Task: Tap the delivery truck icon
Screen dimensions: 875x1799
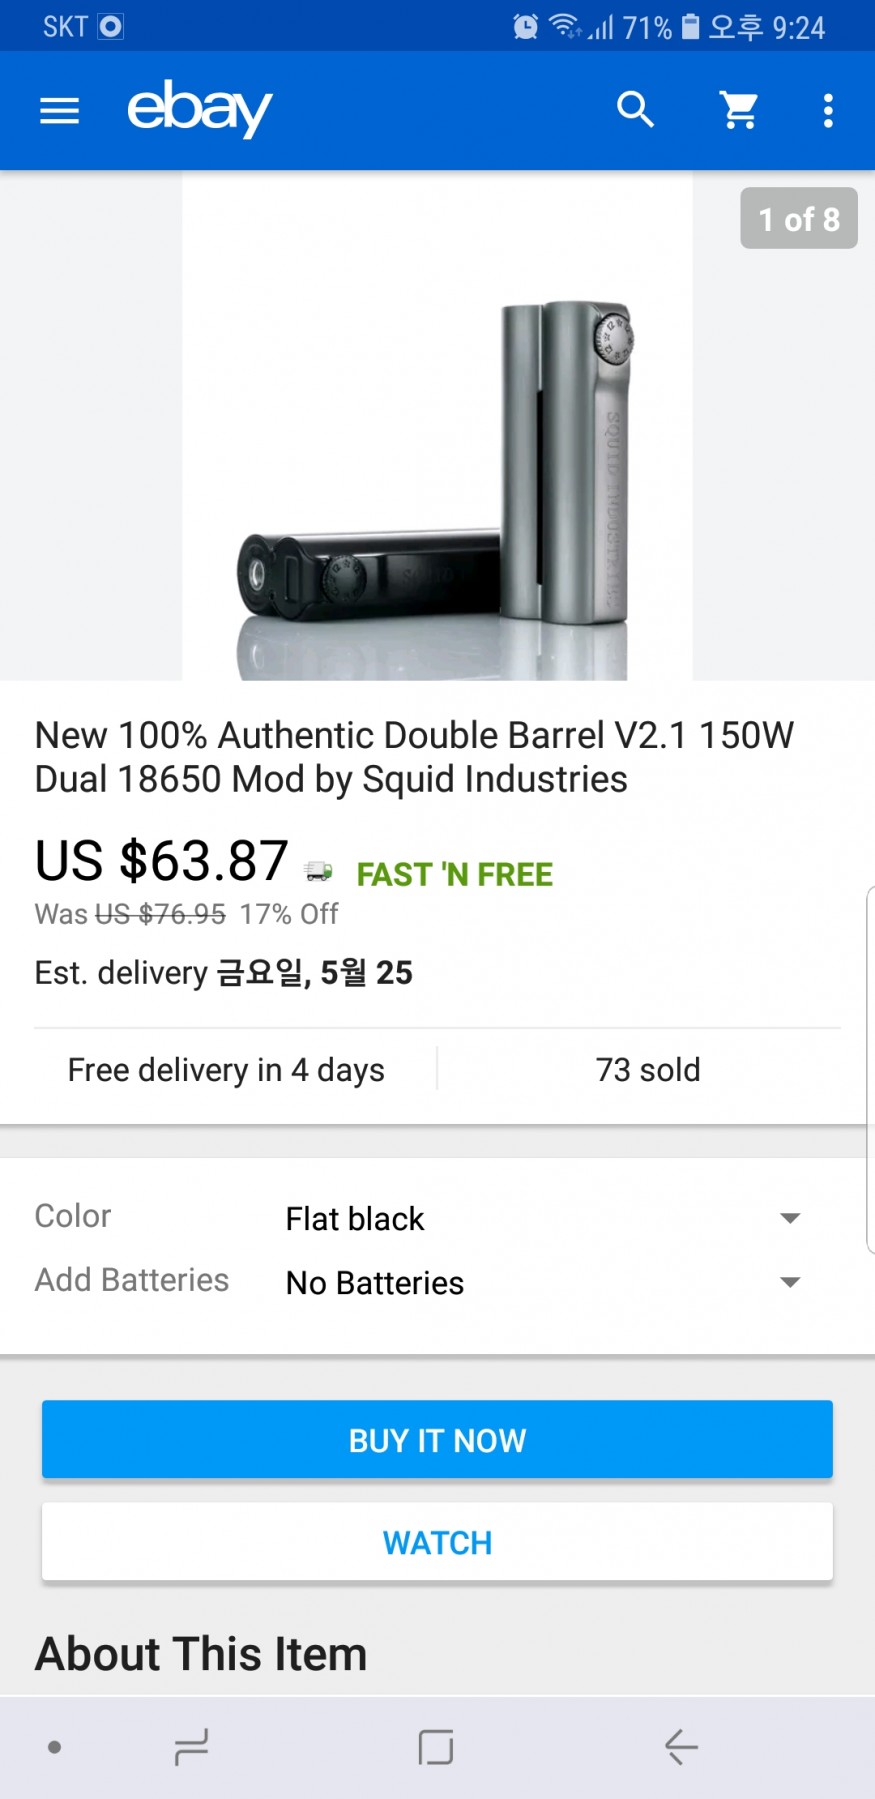Action: coord(319,872)
